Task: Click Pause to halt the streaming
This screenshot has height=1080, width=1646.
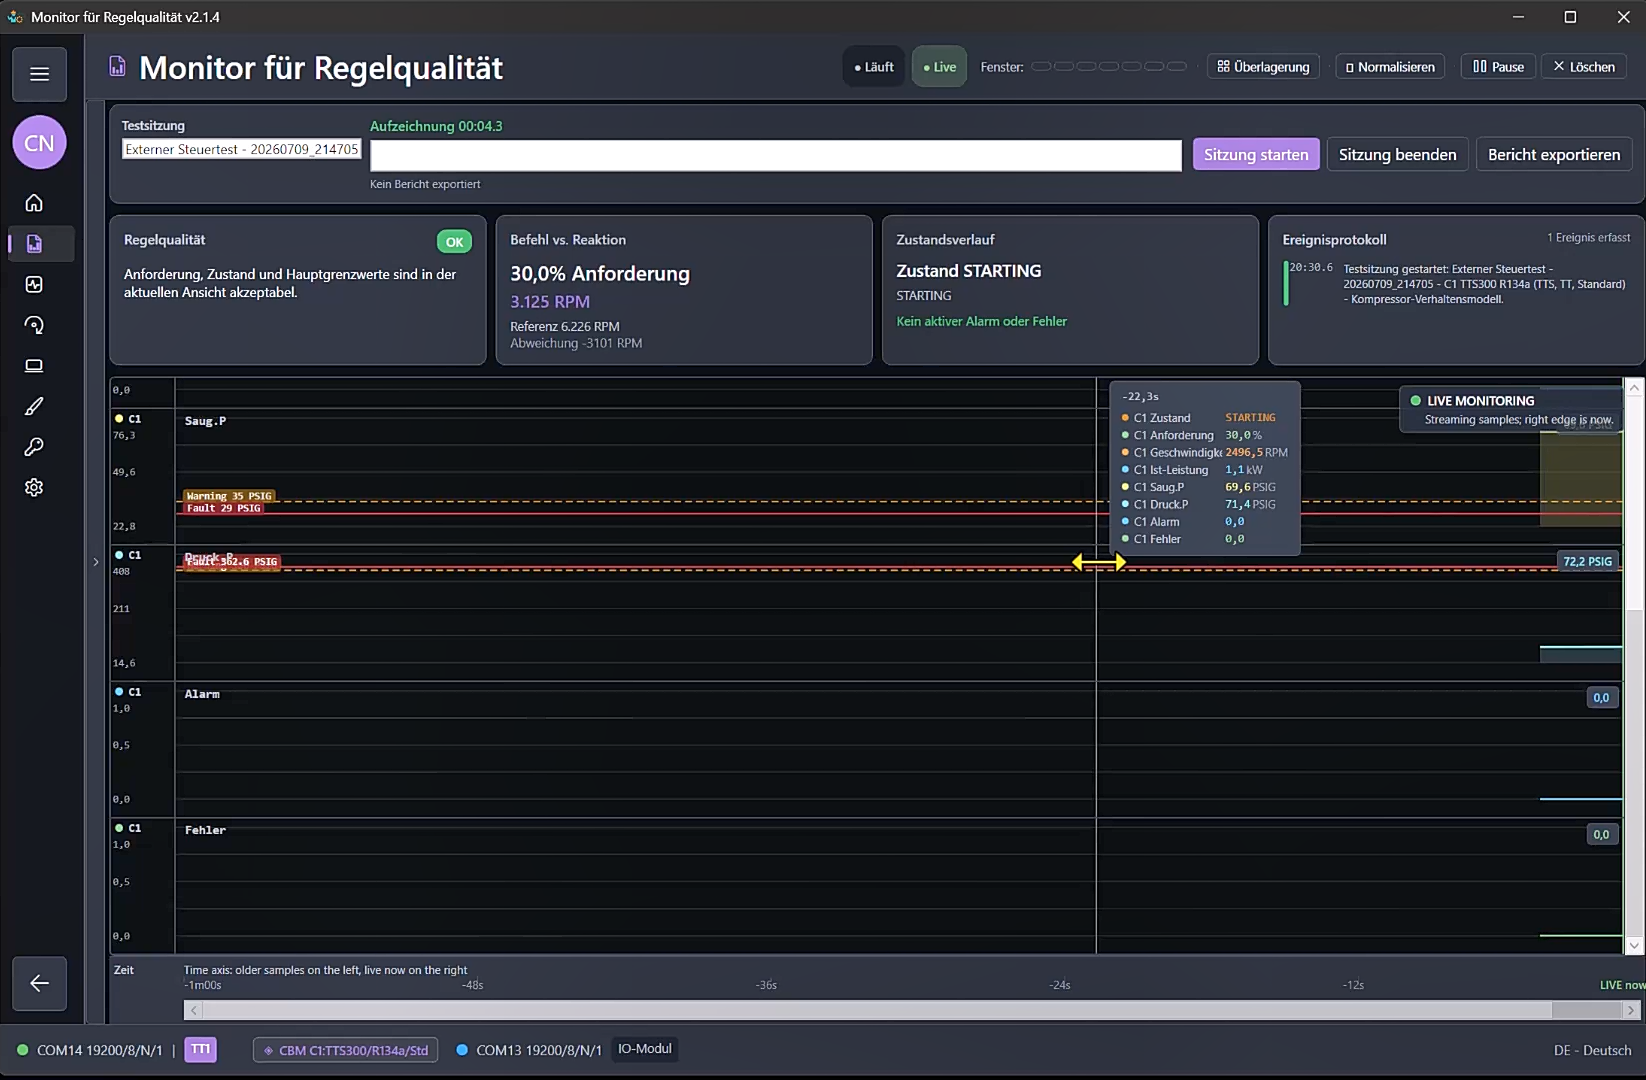Action: click(x=1498, y=67)
